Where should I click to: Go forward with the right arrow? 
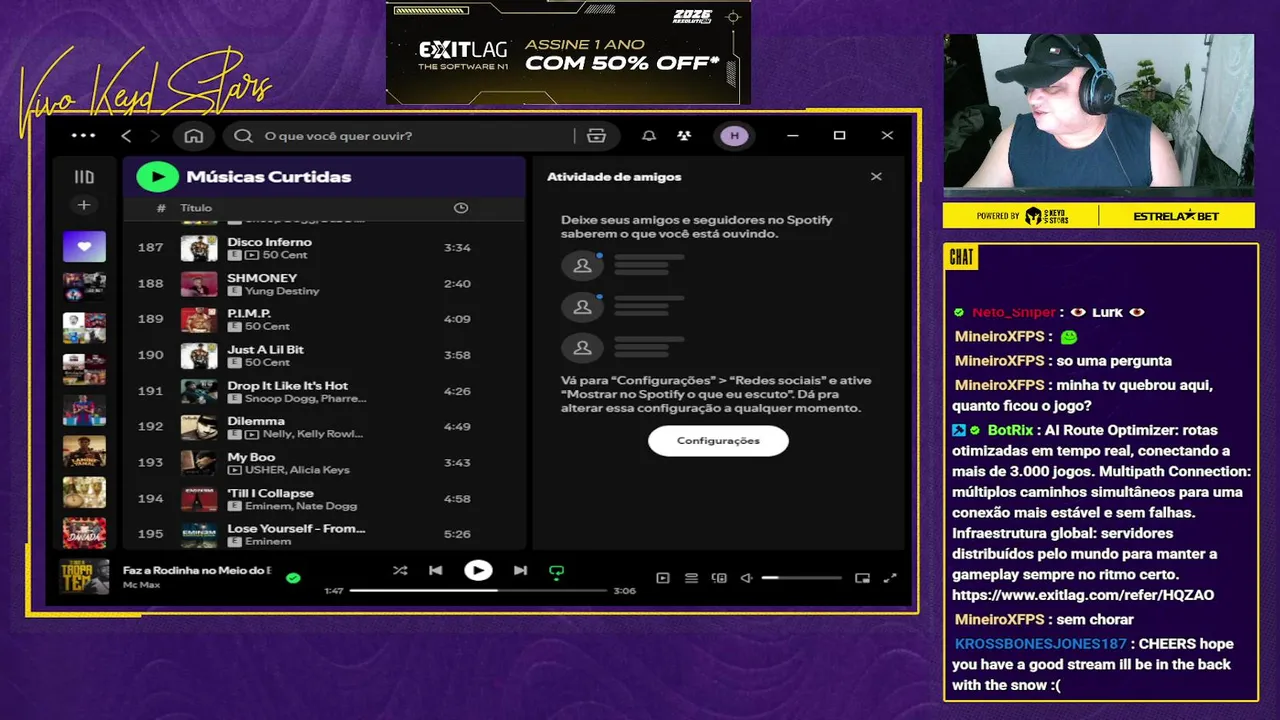(x=154, y=136)
